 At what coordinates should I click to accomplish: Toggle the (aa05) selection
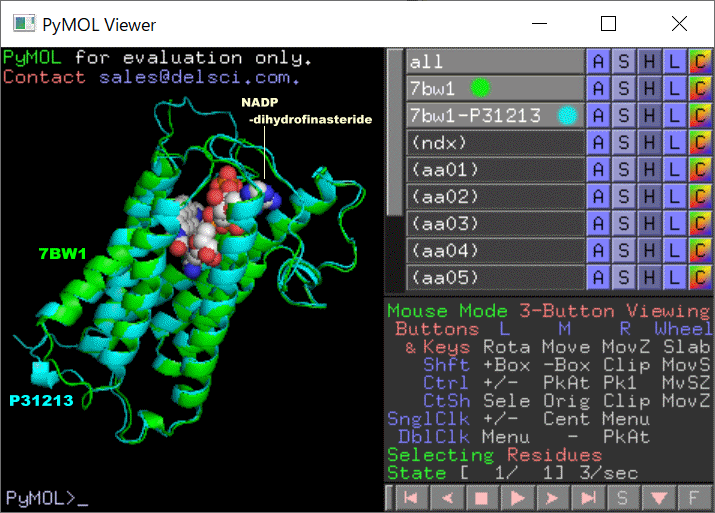pyautogui.click(x=495, y=277)
